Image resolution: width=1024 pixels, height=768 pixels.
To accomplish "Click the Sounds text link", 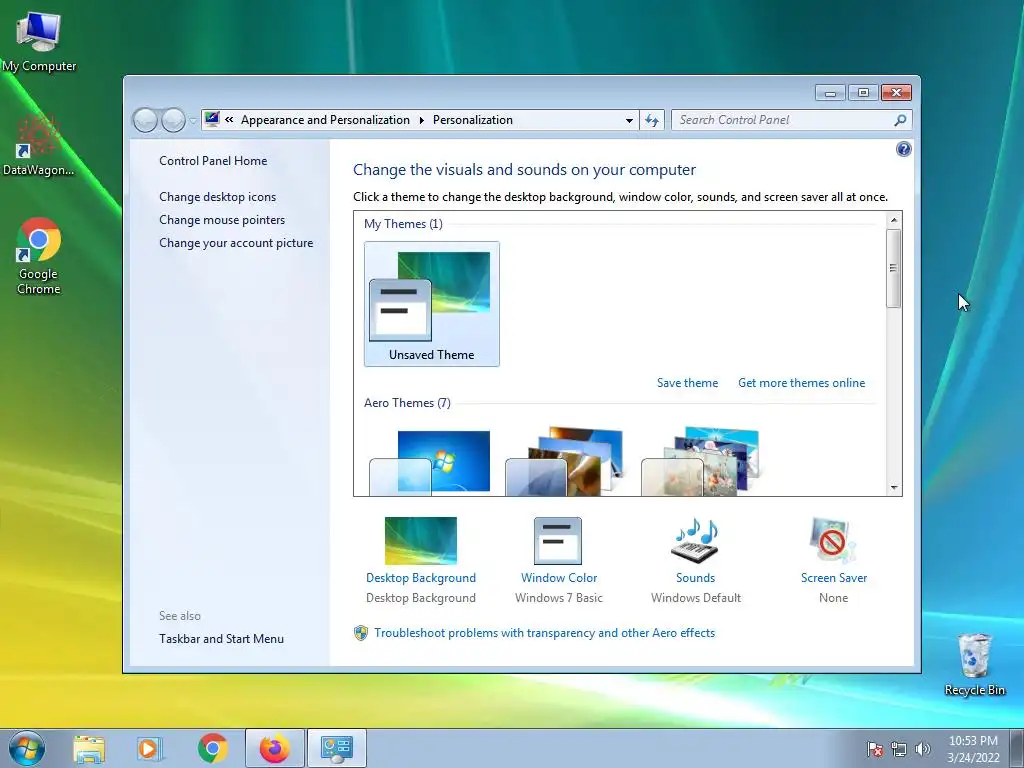I will (696, 578).
